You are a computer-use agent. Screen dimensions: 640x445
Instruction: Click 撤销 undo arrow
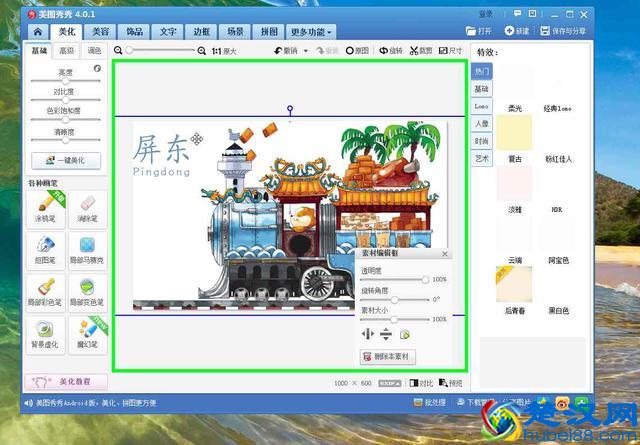pyautogui.click(x=286, y=51)
